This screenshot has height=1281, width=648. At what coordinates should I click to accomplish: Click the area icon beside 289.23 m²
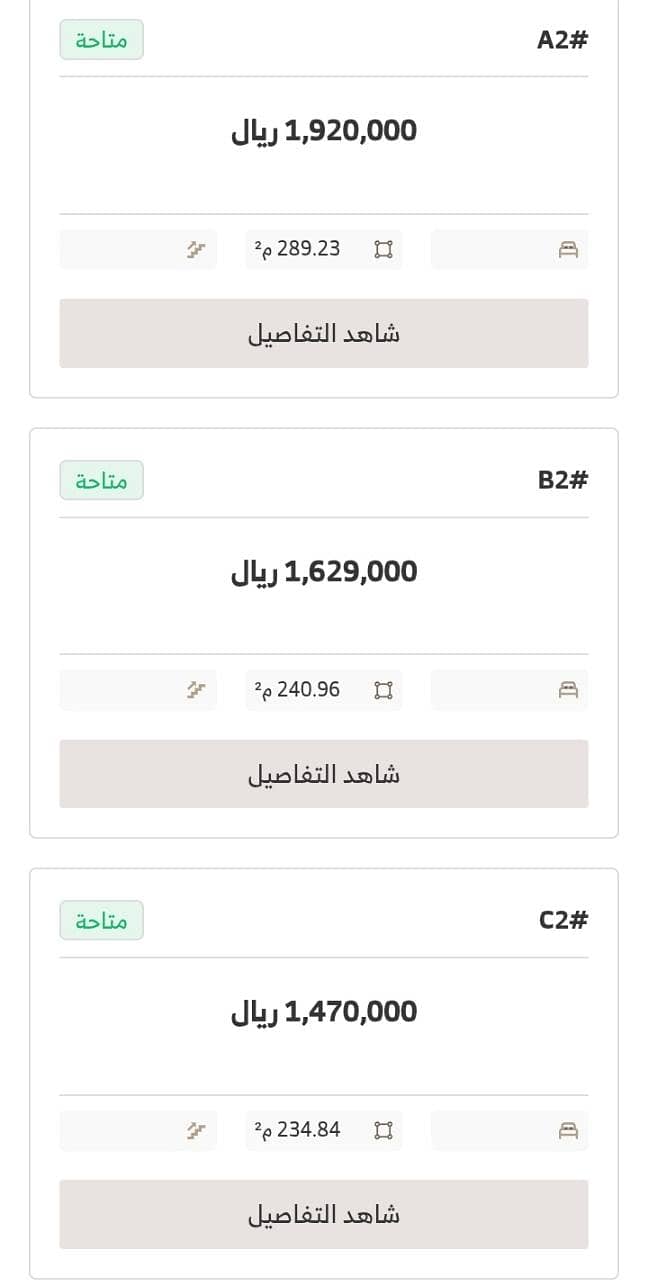coord(383,250)
